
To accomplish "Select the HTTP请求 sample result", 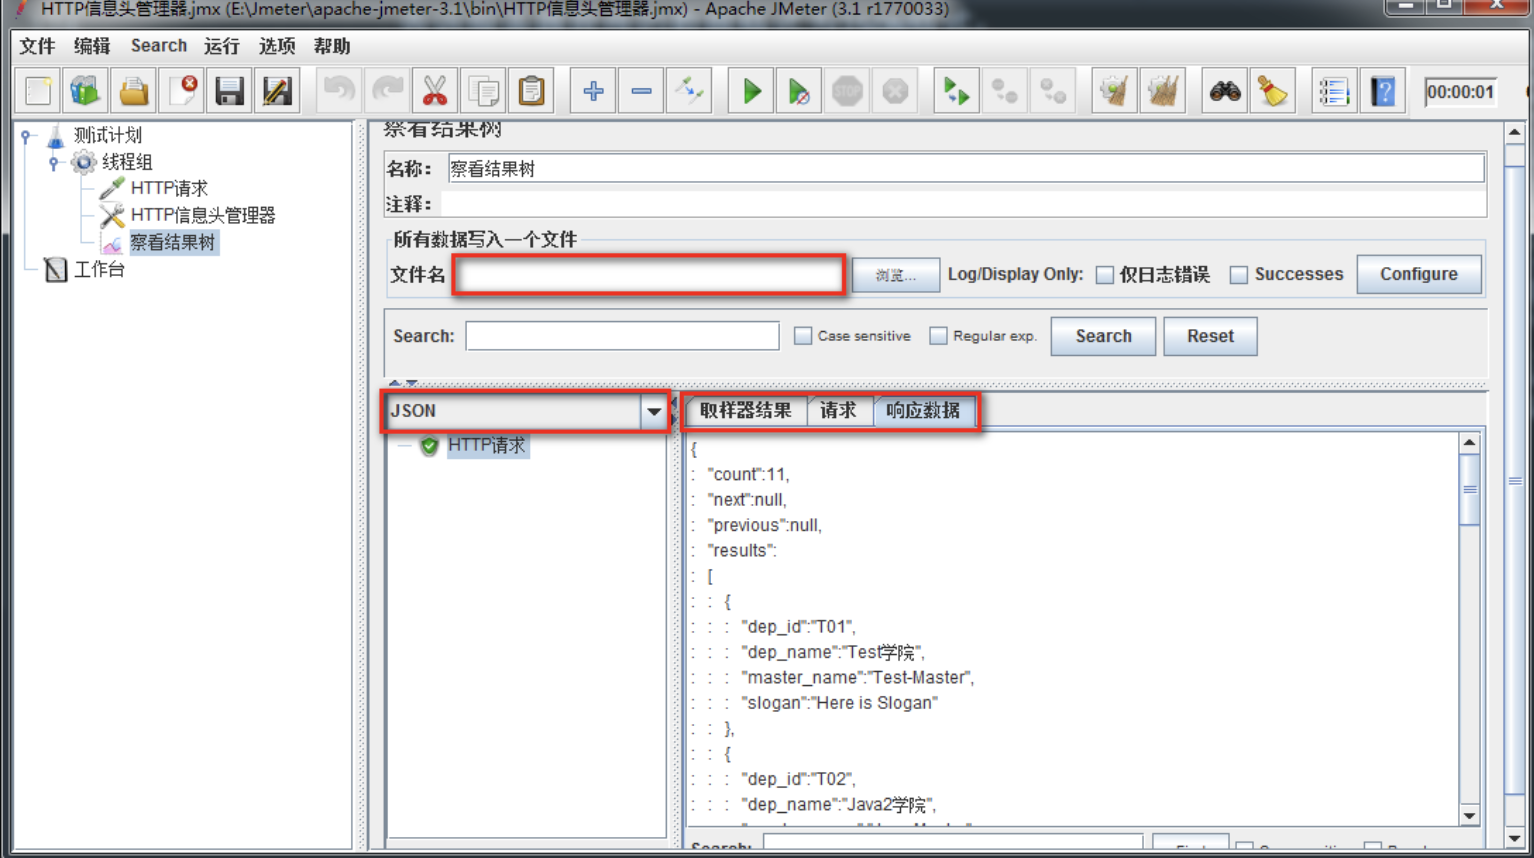I will pyautogui.click(x=486, y=445).
